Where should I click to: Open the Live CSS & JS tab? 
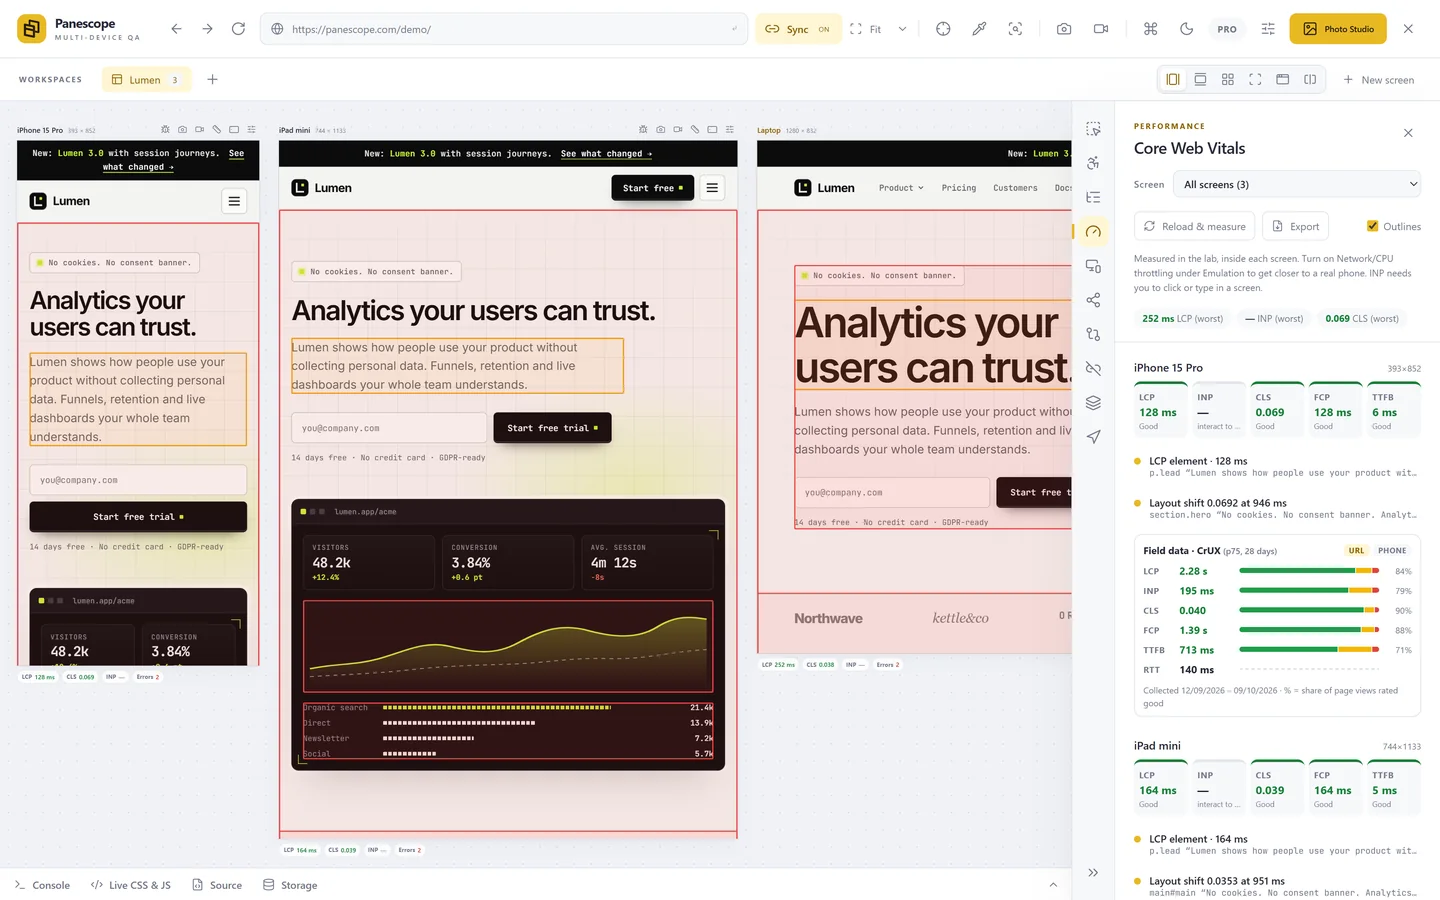(x=131, y=885)
